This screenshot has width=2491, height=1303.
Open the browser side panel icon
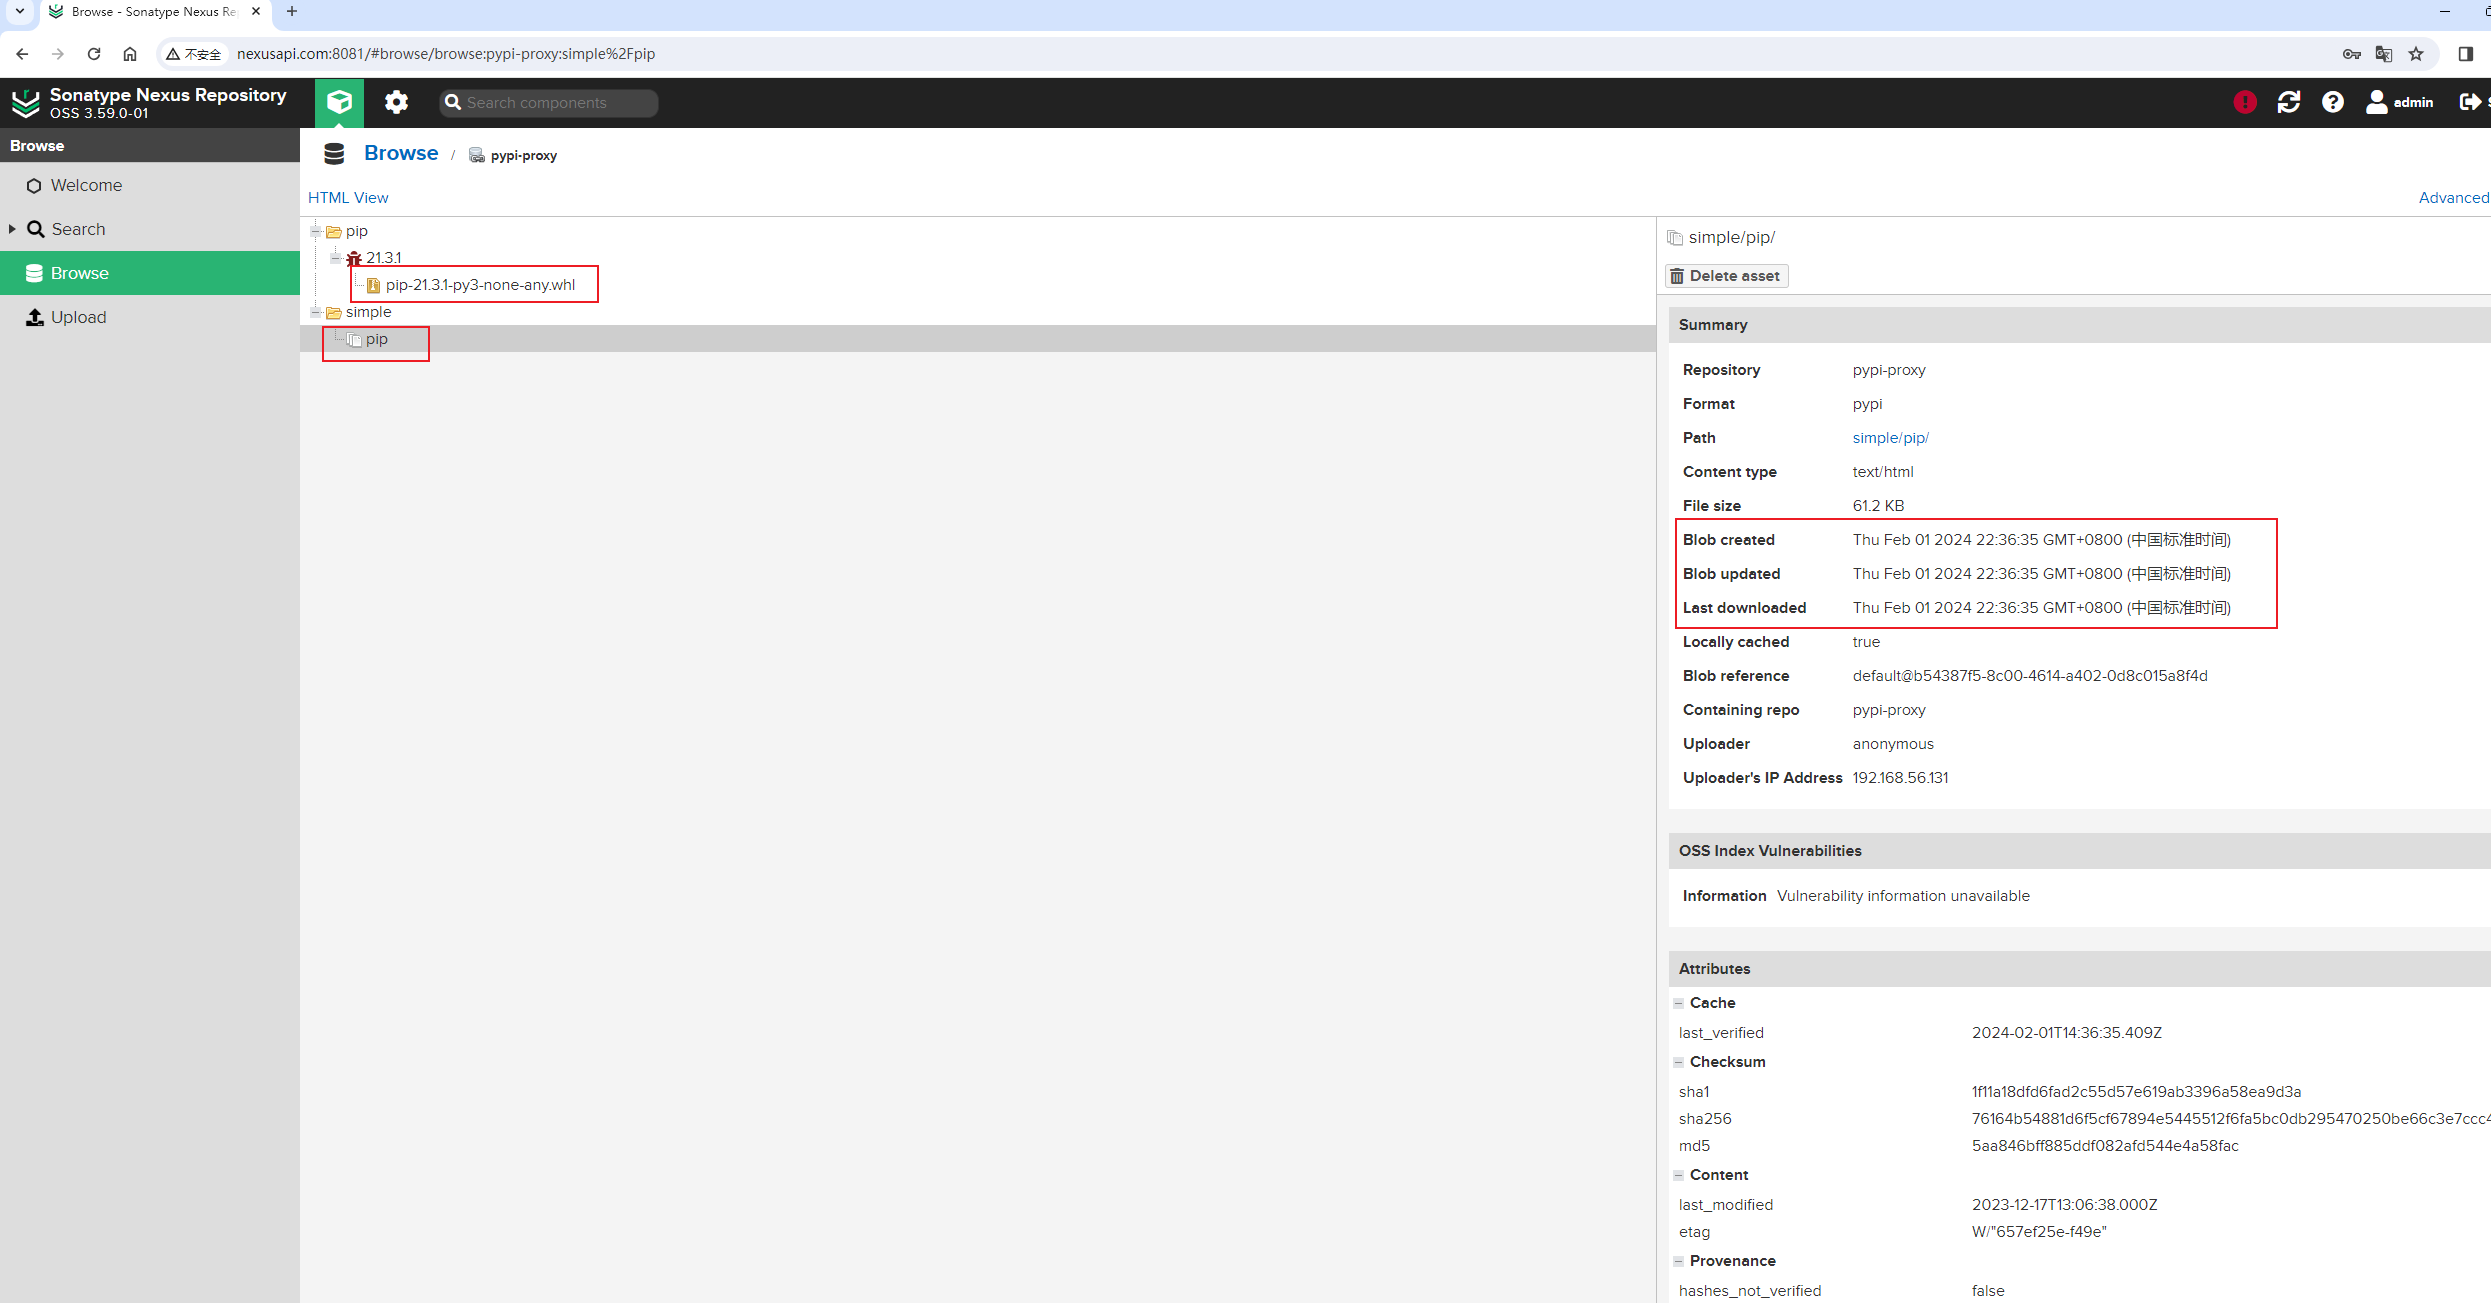point(2466,54)
